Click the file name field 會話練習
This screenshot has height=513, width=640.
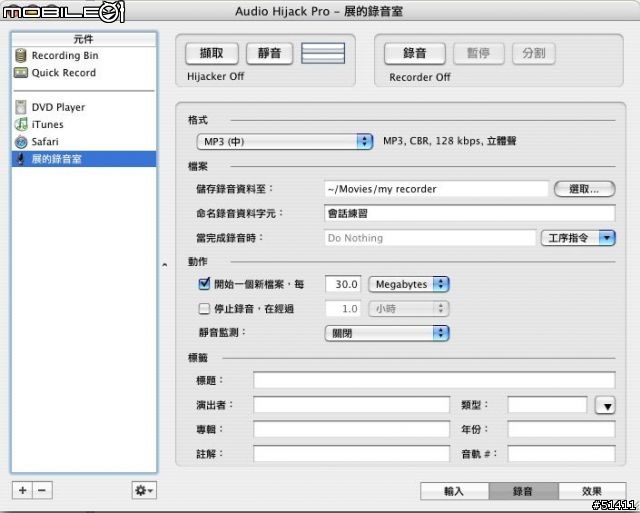tap(469, 213)
